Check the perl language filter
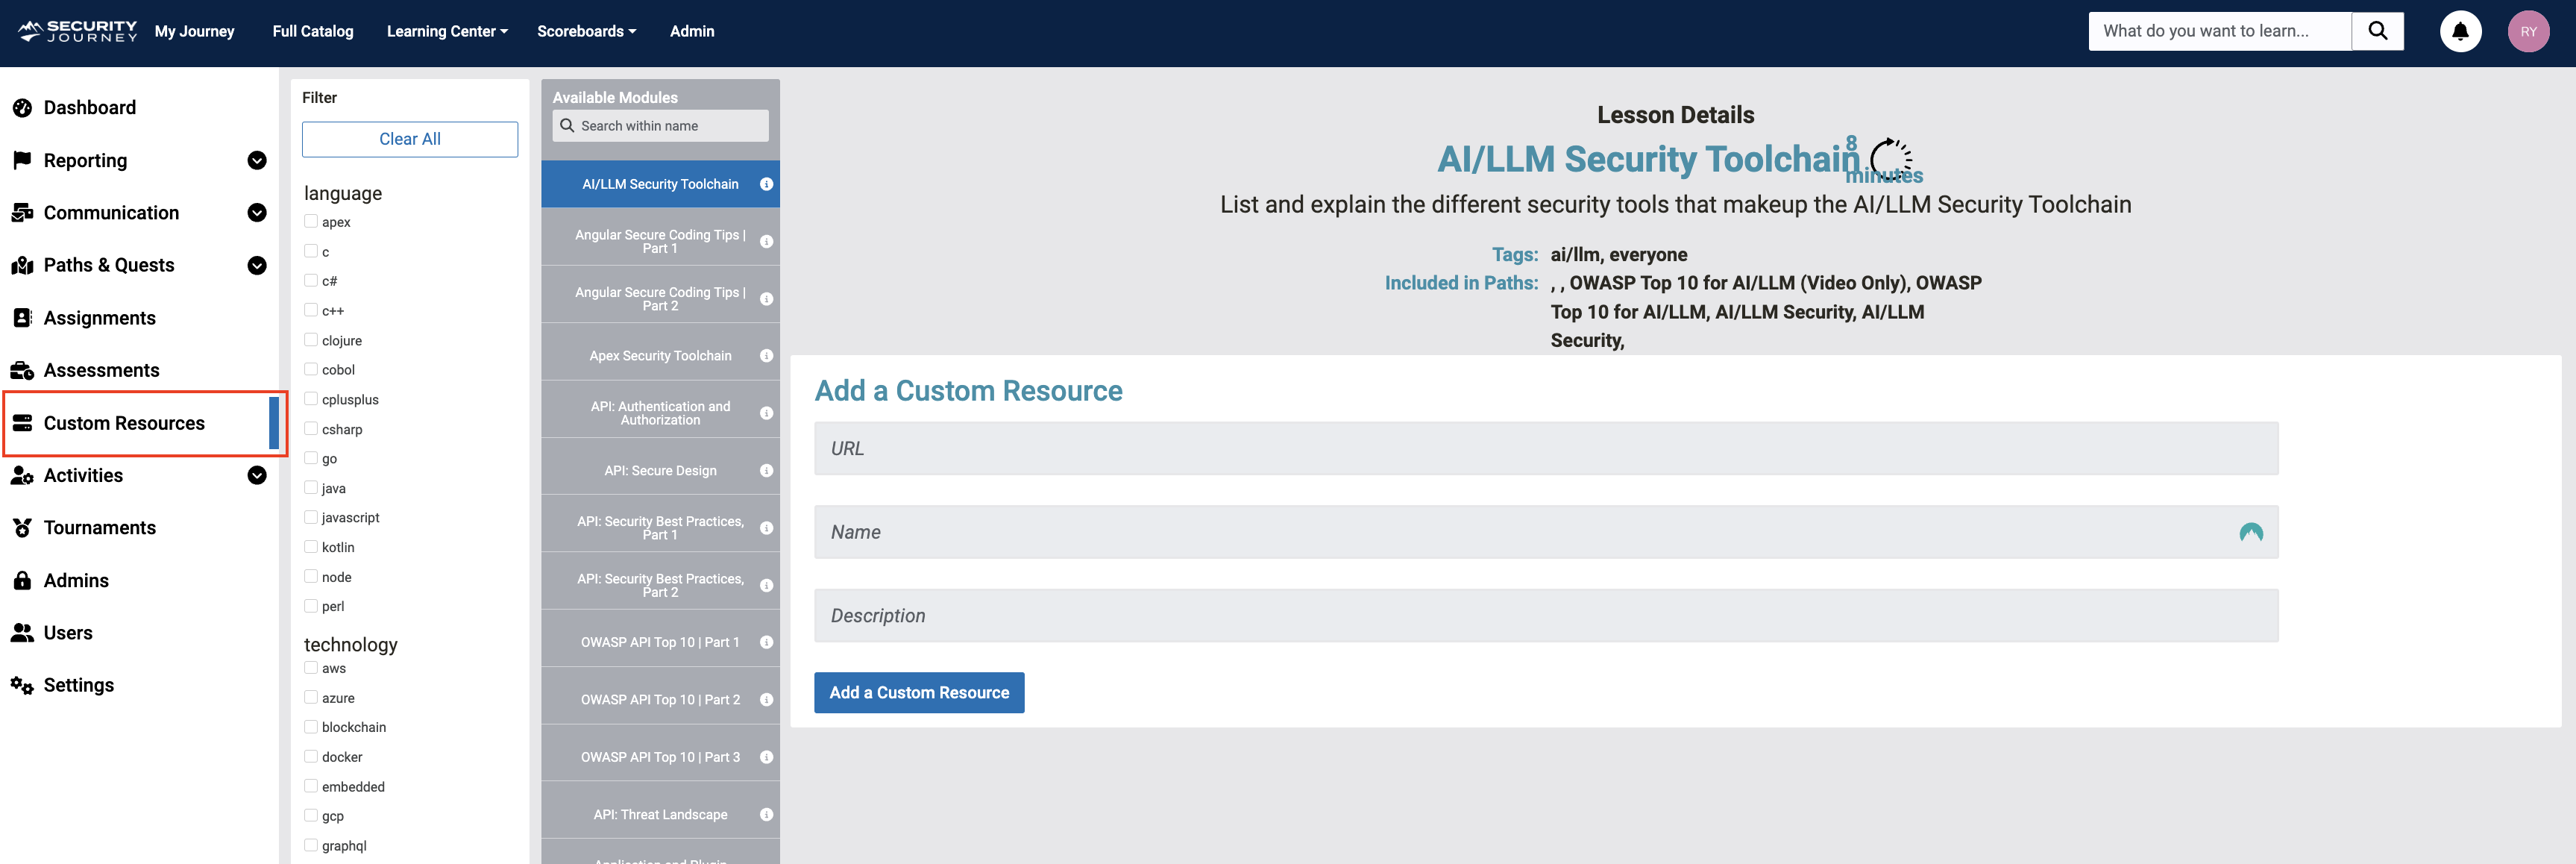This screenshot has width=2576, height=864. [311, 606]
